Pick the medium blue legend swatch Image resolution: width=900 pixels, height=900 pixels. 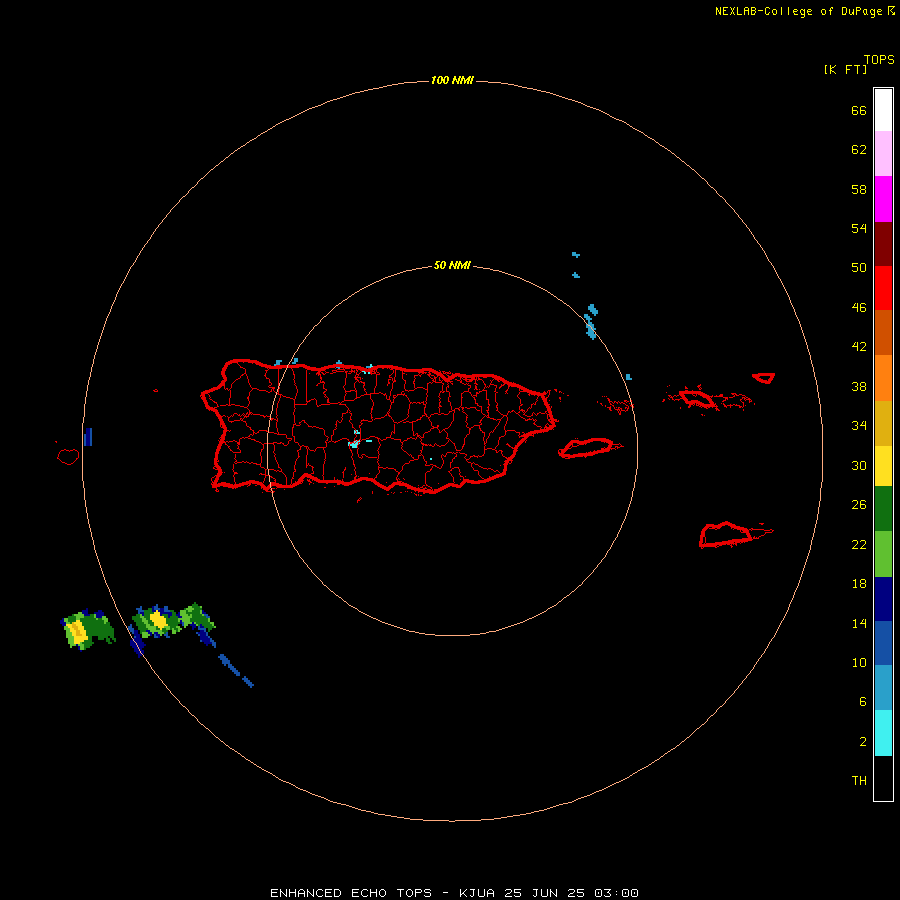[883, 643]
